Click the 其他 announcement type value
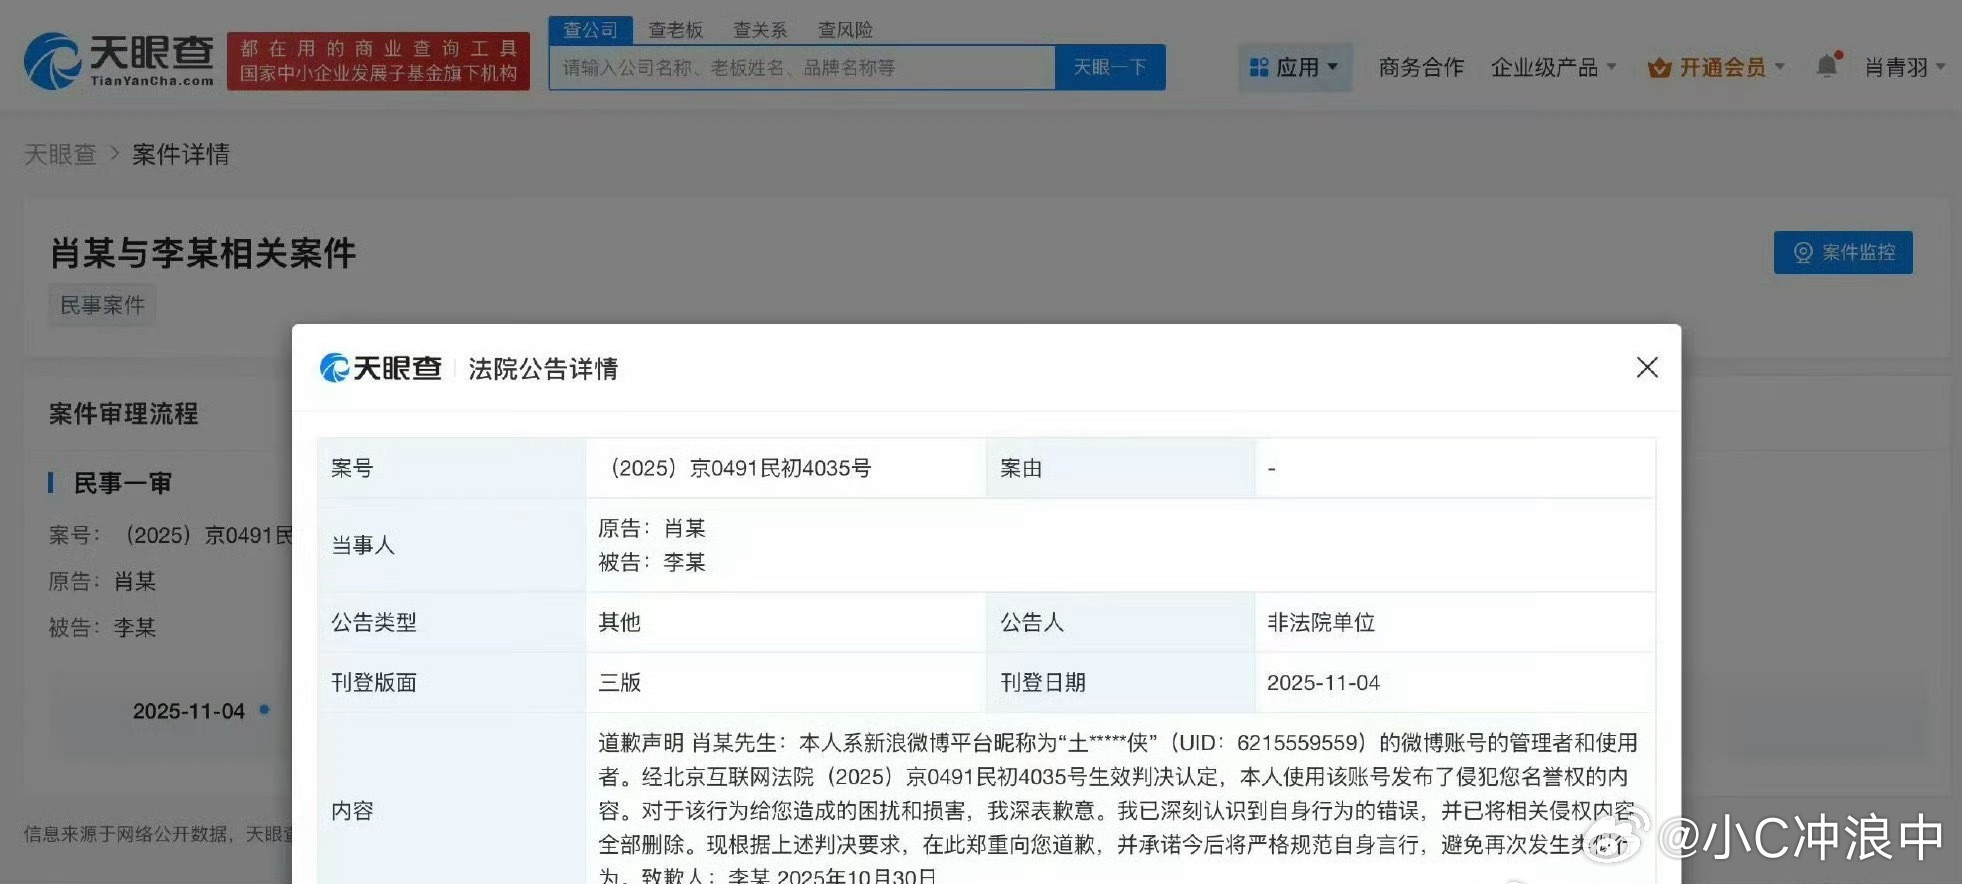Viewport: 1962px width, 884px height. click(x=619, y=622)
